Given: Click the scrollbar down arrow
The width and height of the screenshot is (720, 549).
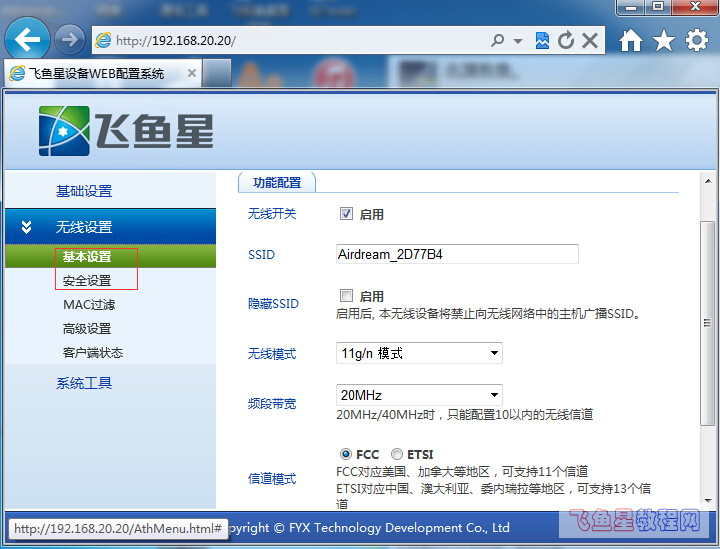Looking at the screenshot, I should [x=708, y=501].
